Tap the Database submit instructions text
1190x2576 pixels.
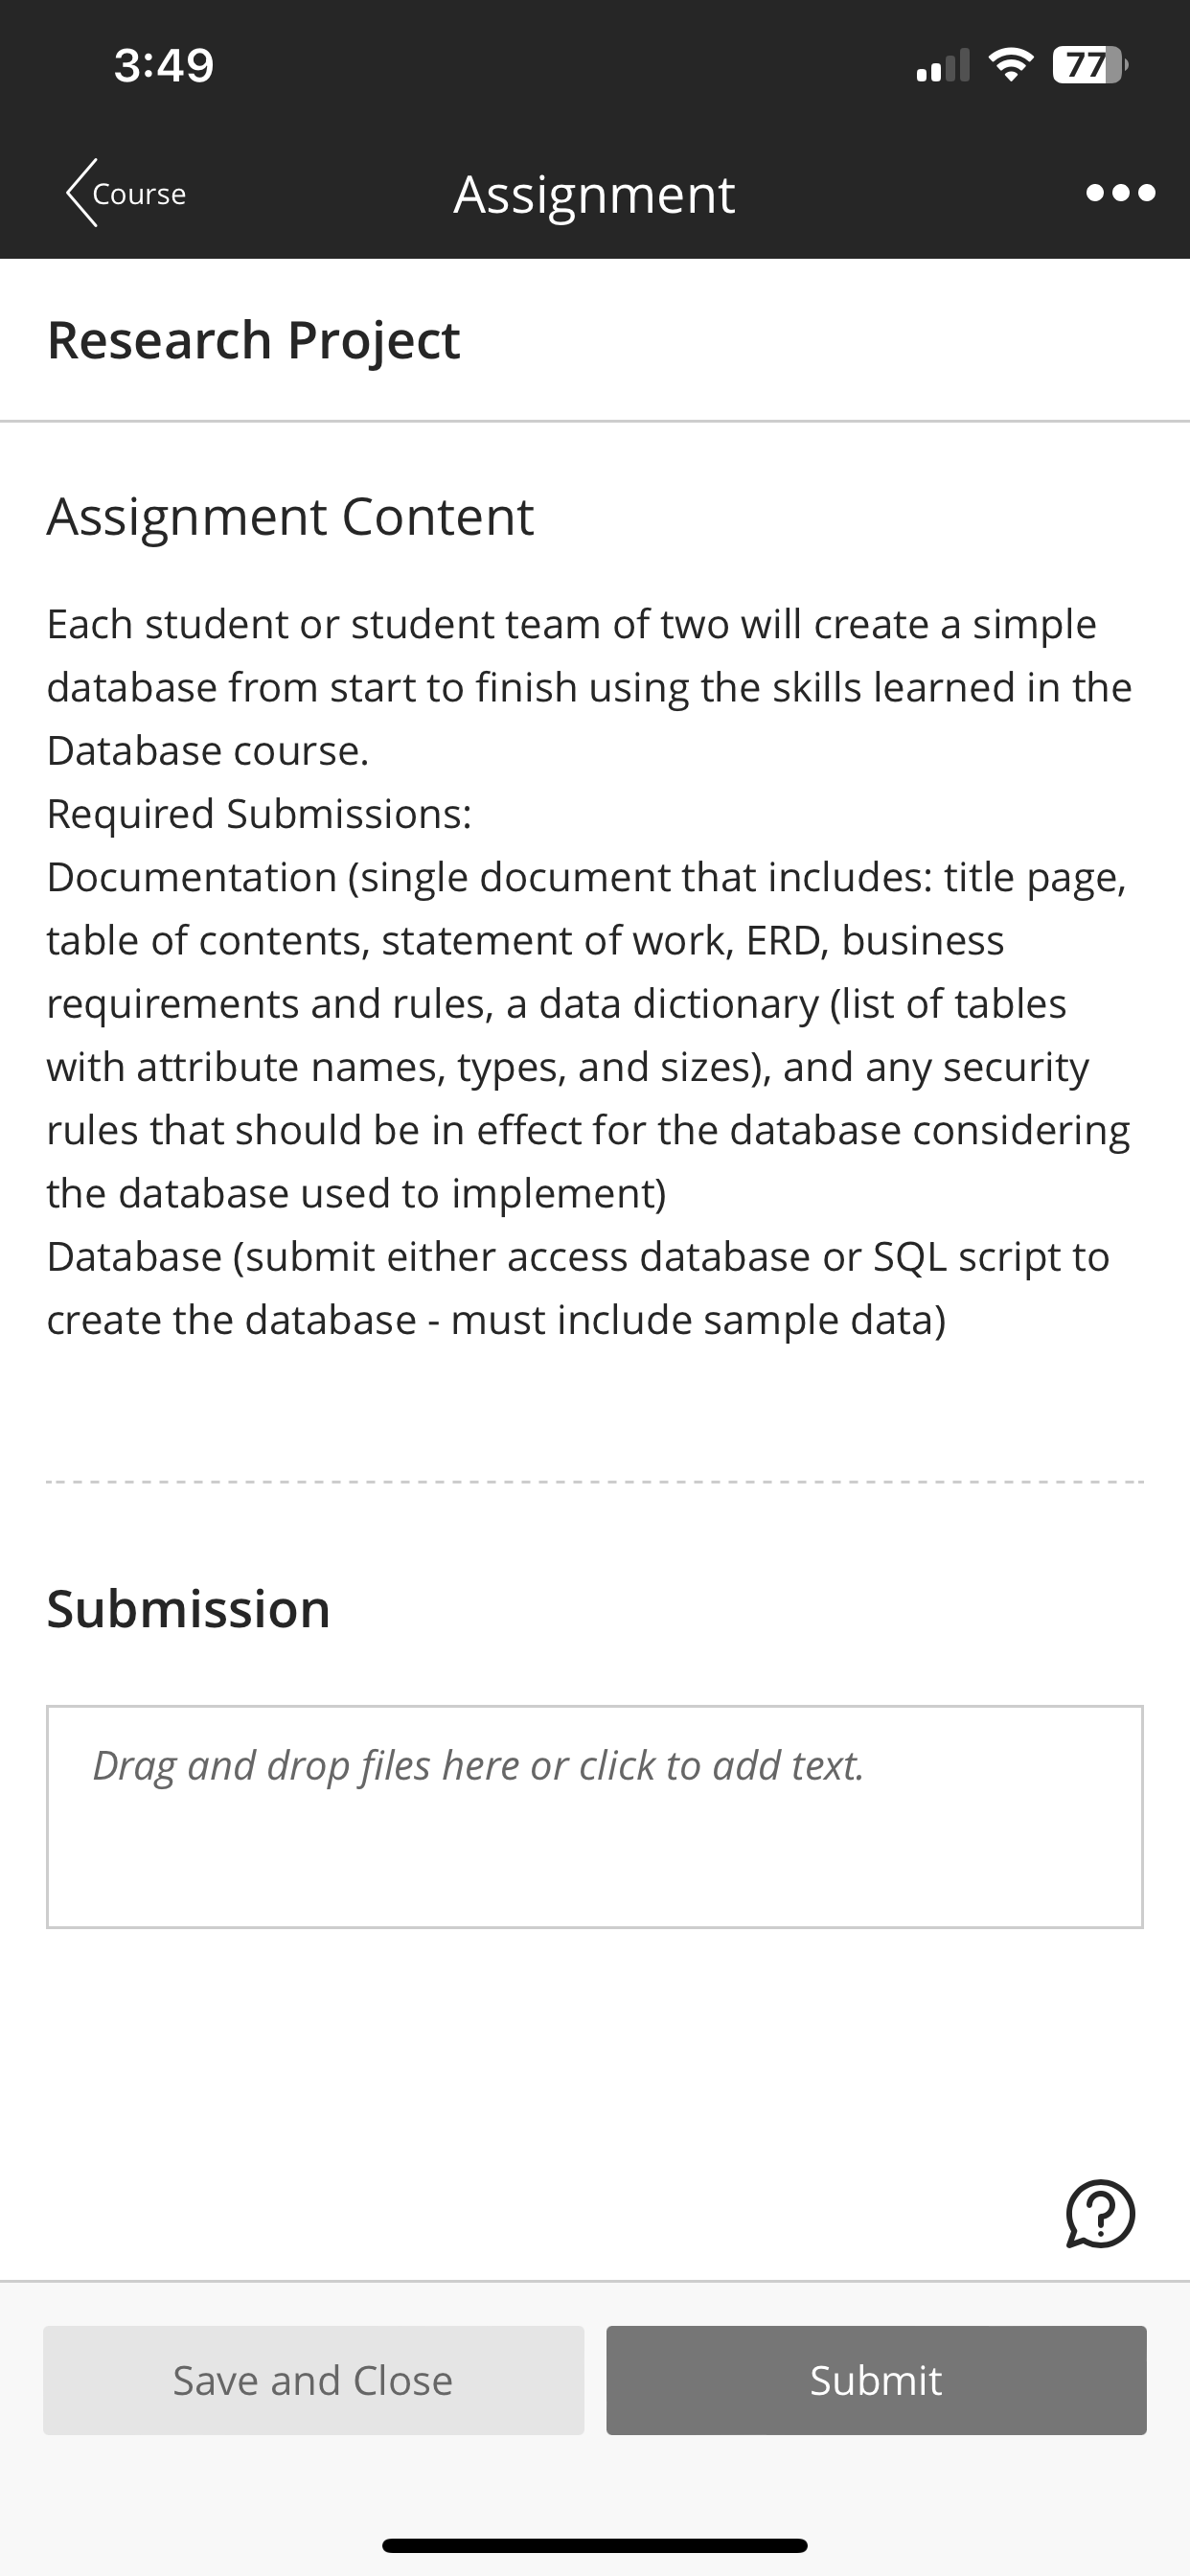[x=578, y=1288]
